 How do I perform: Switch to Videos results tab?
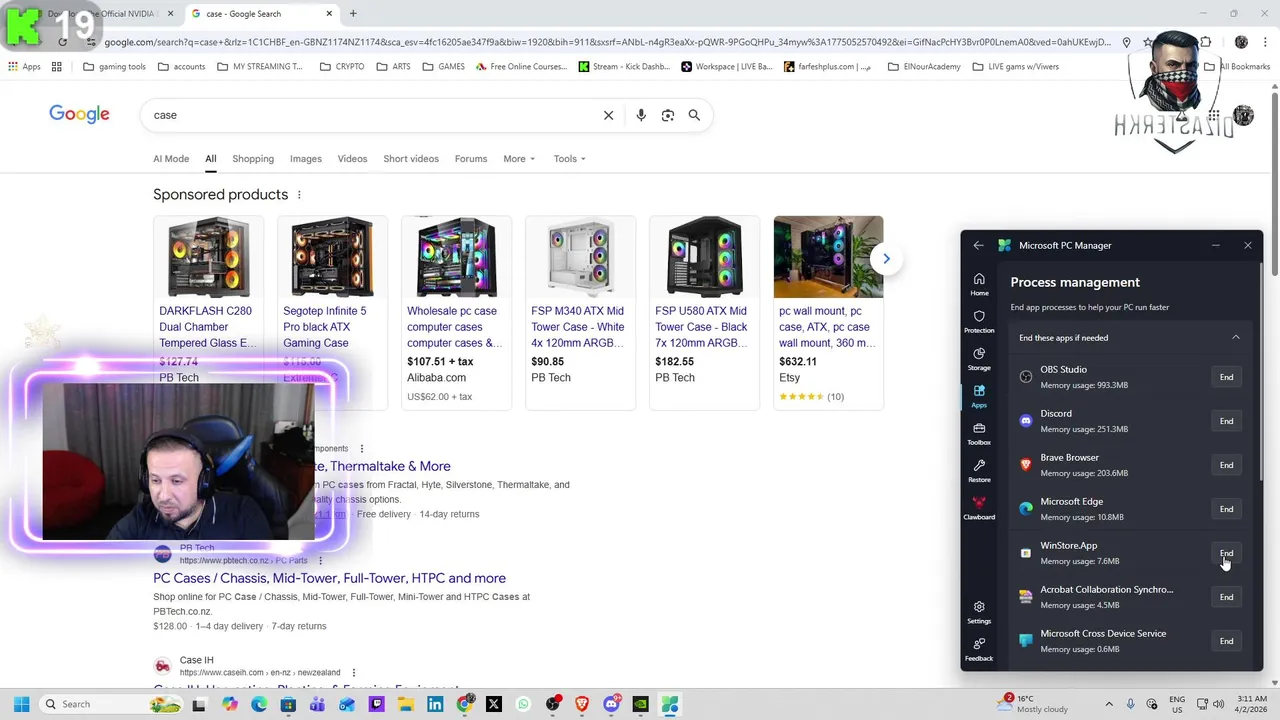click(352, 159)
